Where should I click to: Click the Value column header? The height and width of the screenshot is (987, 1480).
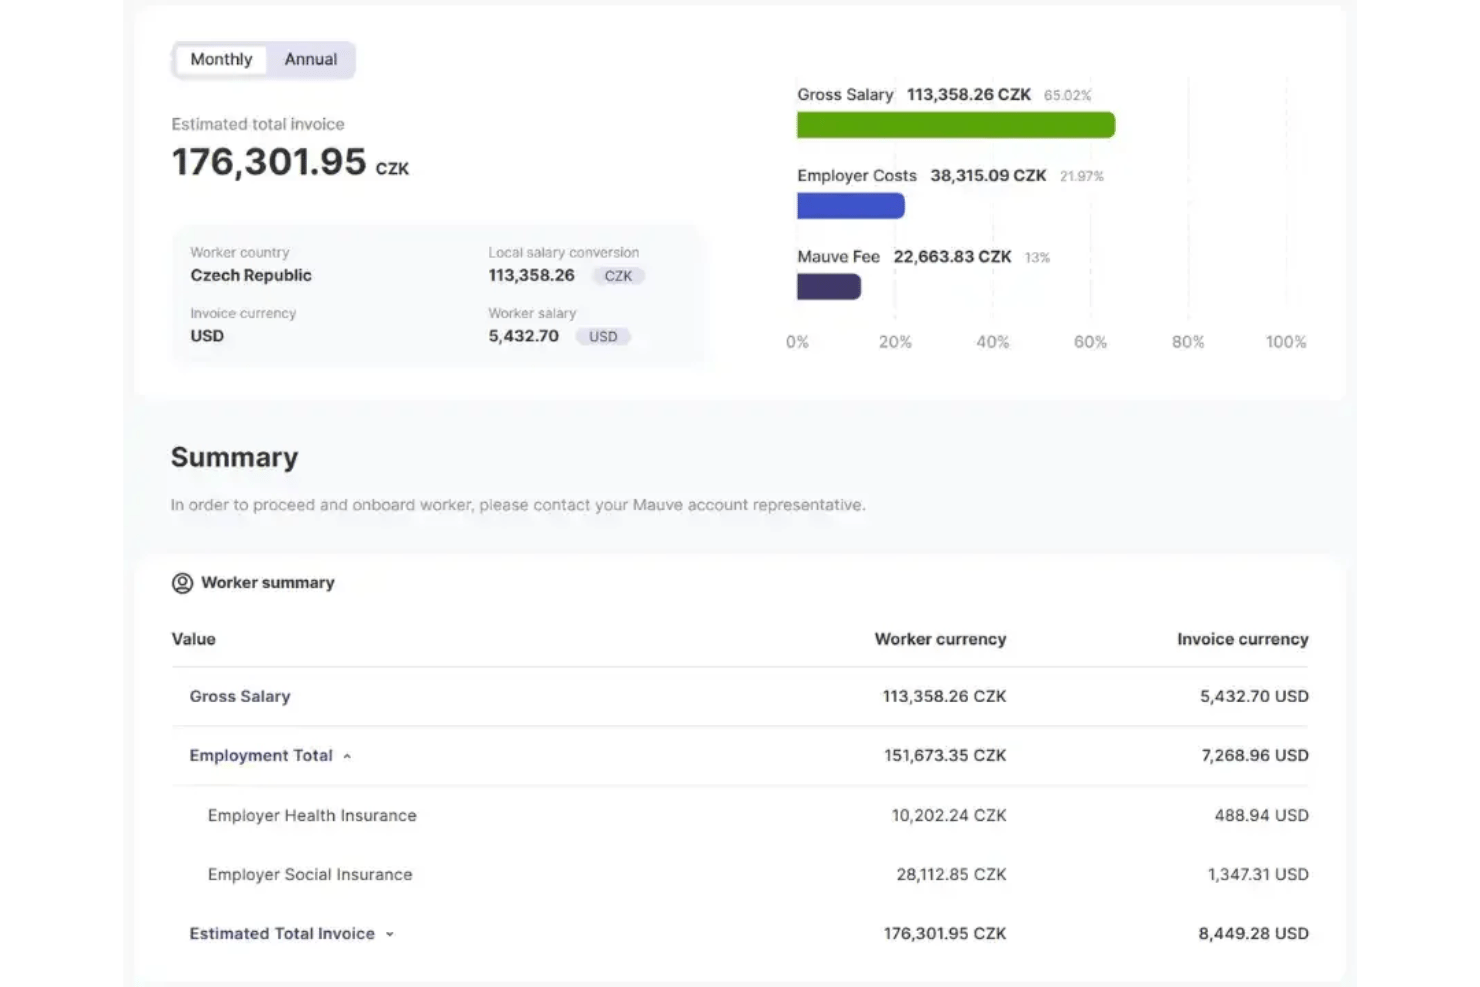(193, 639)
